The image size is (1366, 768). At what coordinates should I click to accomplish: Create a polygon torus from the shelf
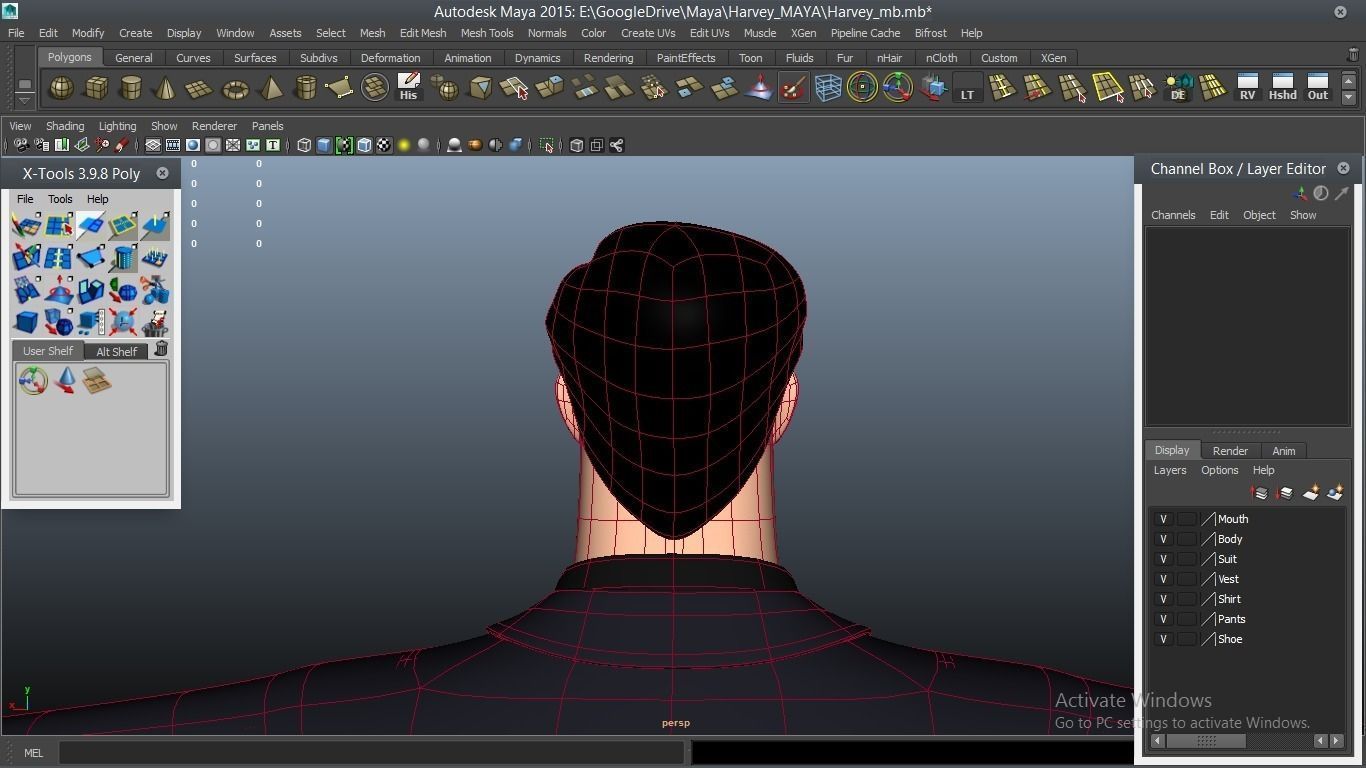235,88
